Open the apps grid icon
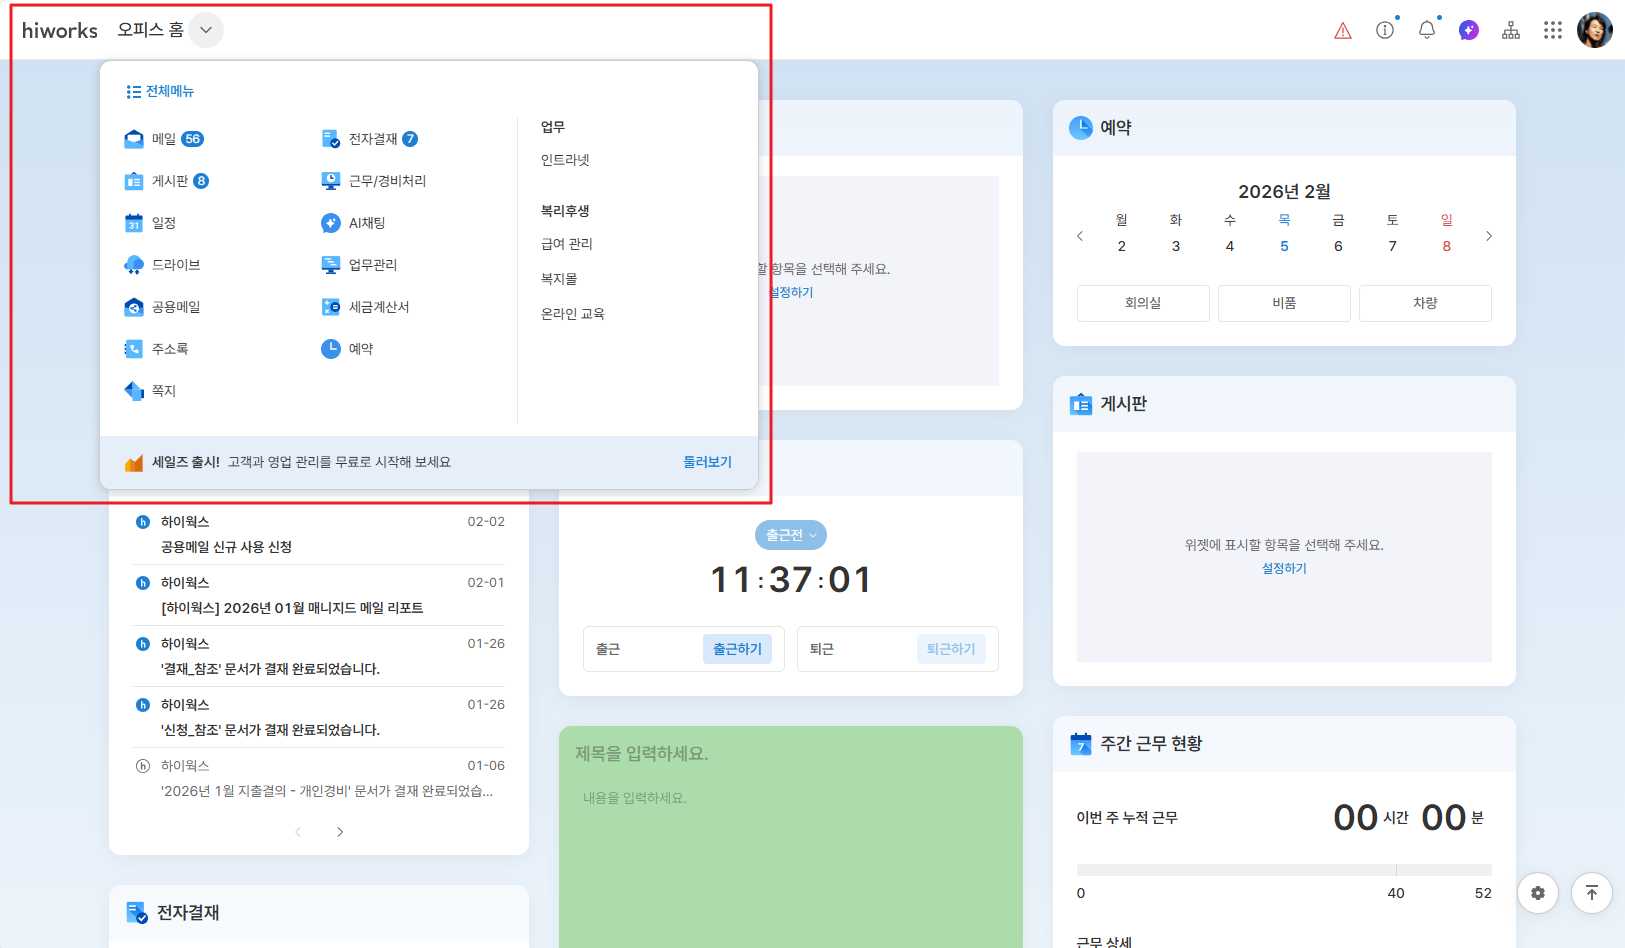 1552,30
